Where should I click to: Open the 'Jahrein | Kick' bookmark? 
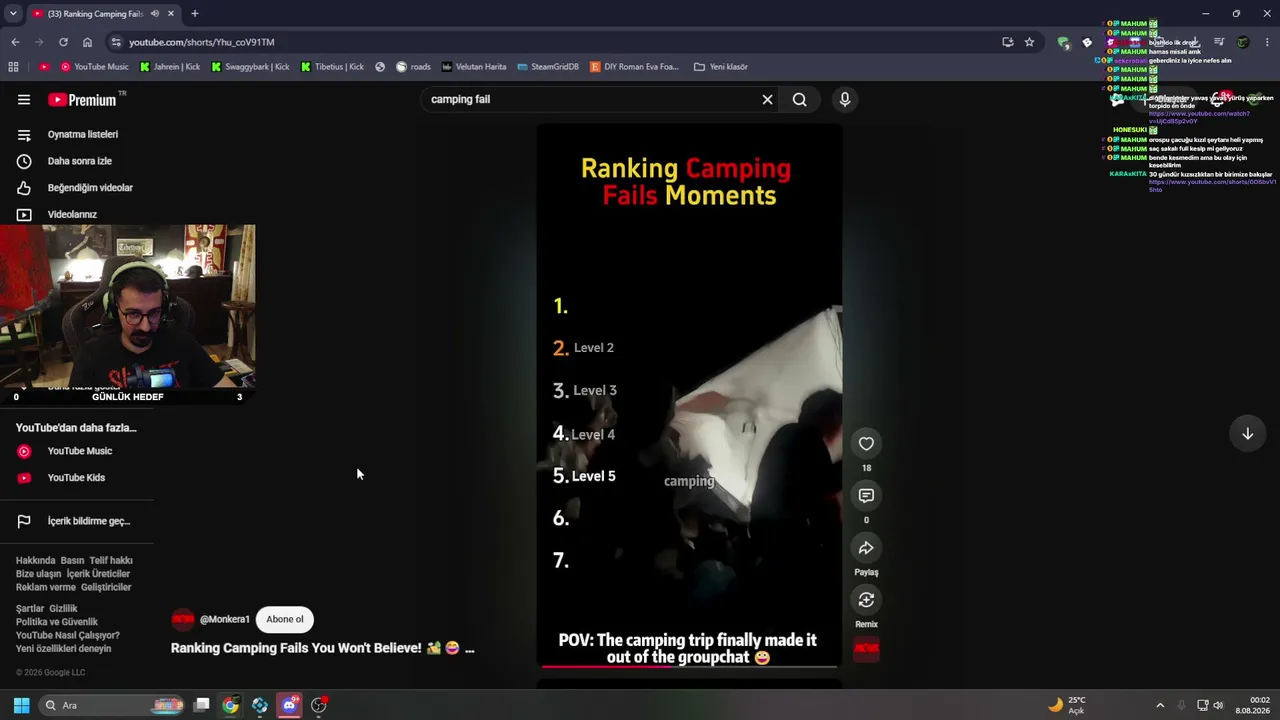(x=171, y=67)
